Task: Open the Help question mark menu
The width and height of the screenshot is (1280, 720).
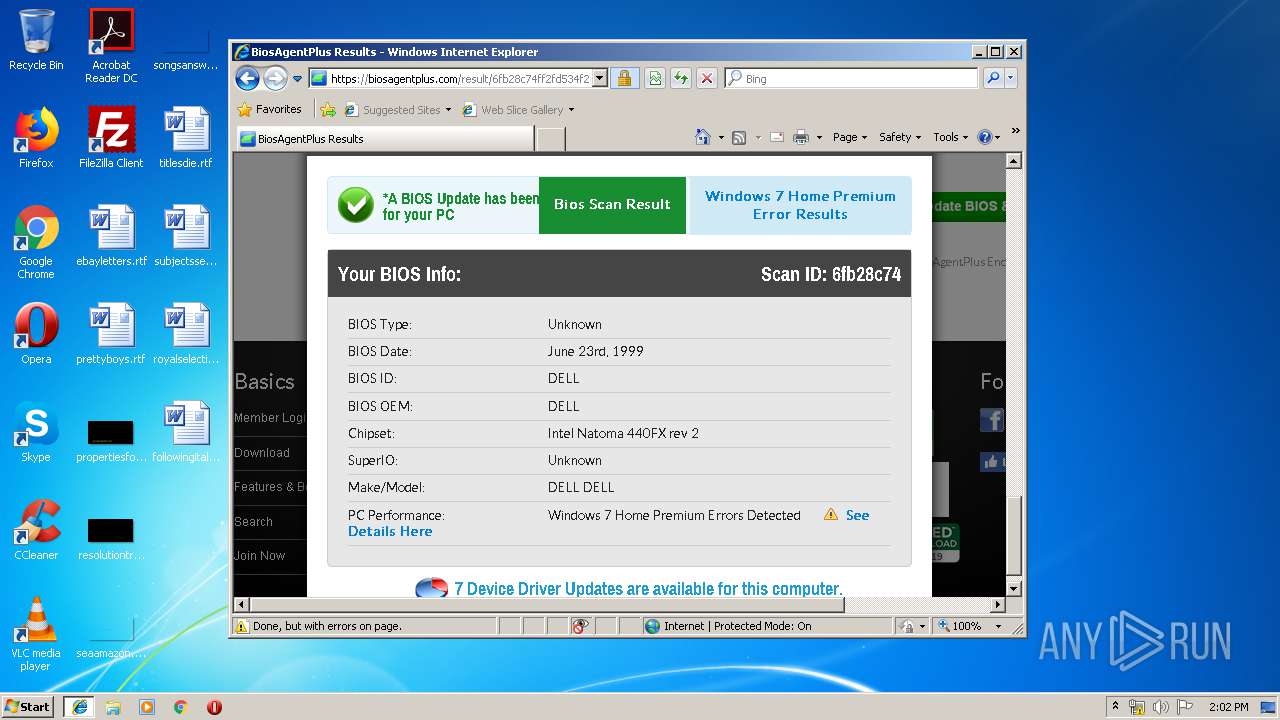Action: [x=988, y=137]
